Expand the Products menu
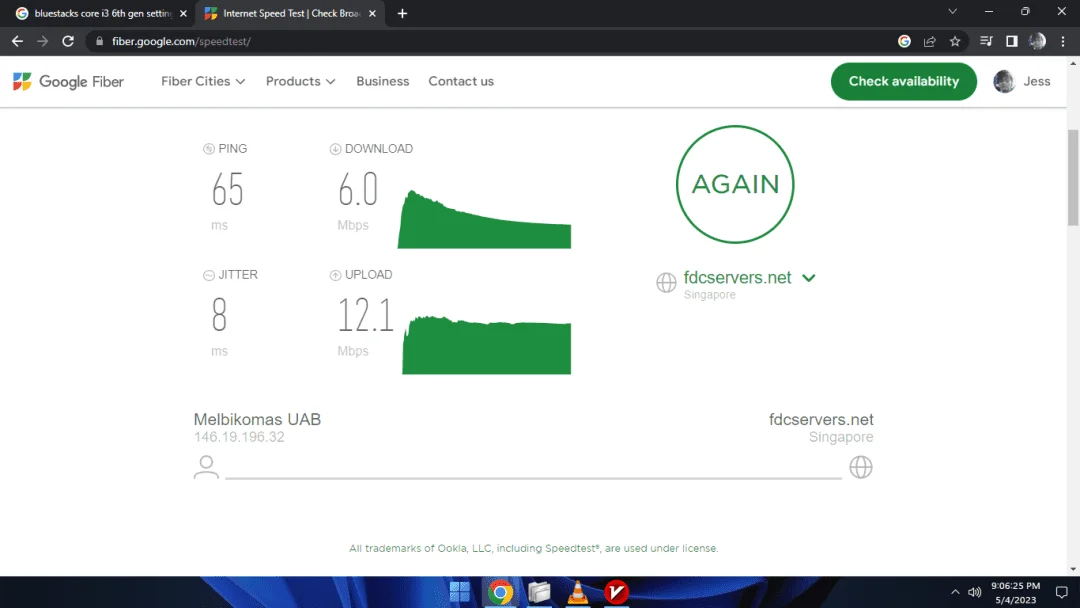Viewport: 1080px width, 608px height. pyautogui.click(x=300, y=81)
